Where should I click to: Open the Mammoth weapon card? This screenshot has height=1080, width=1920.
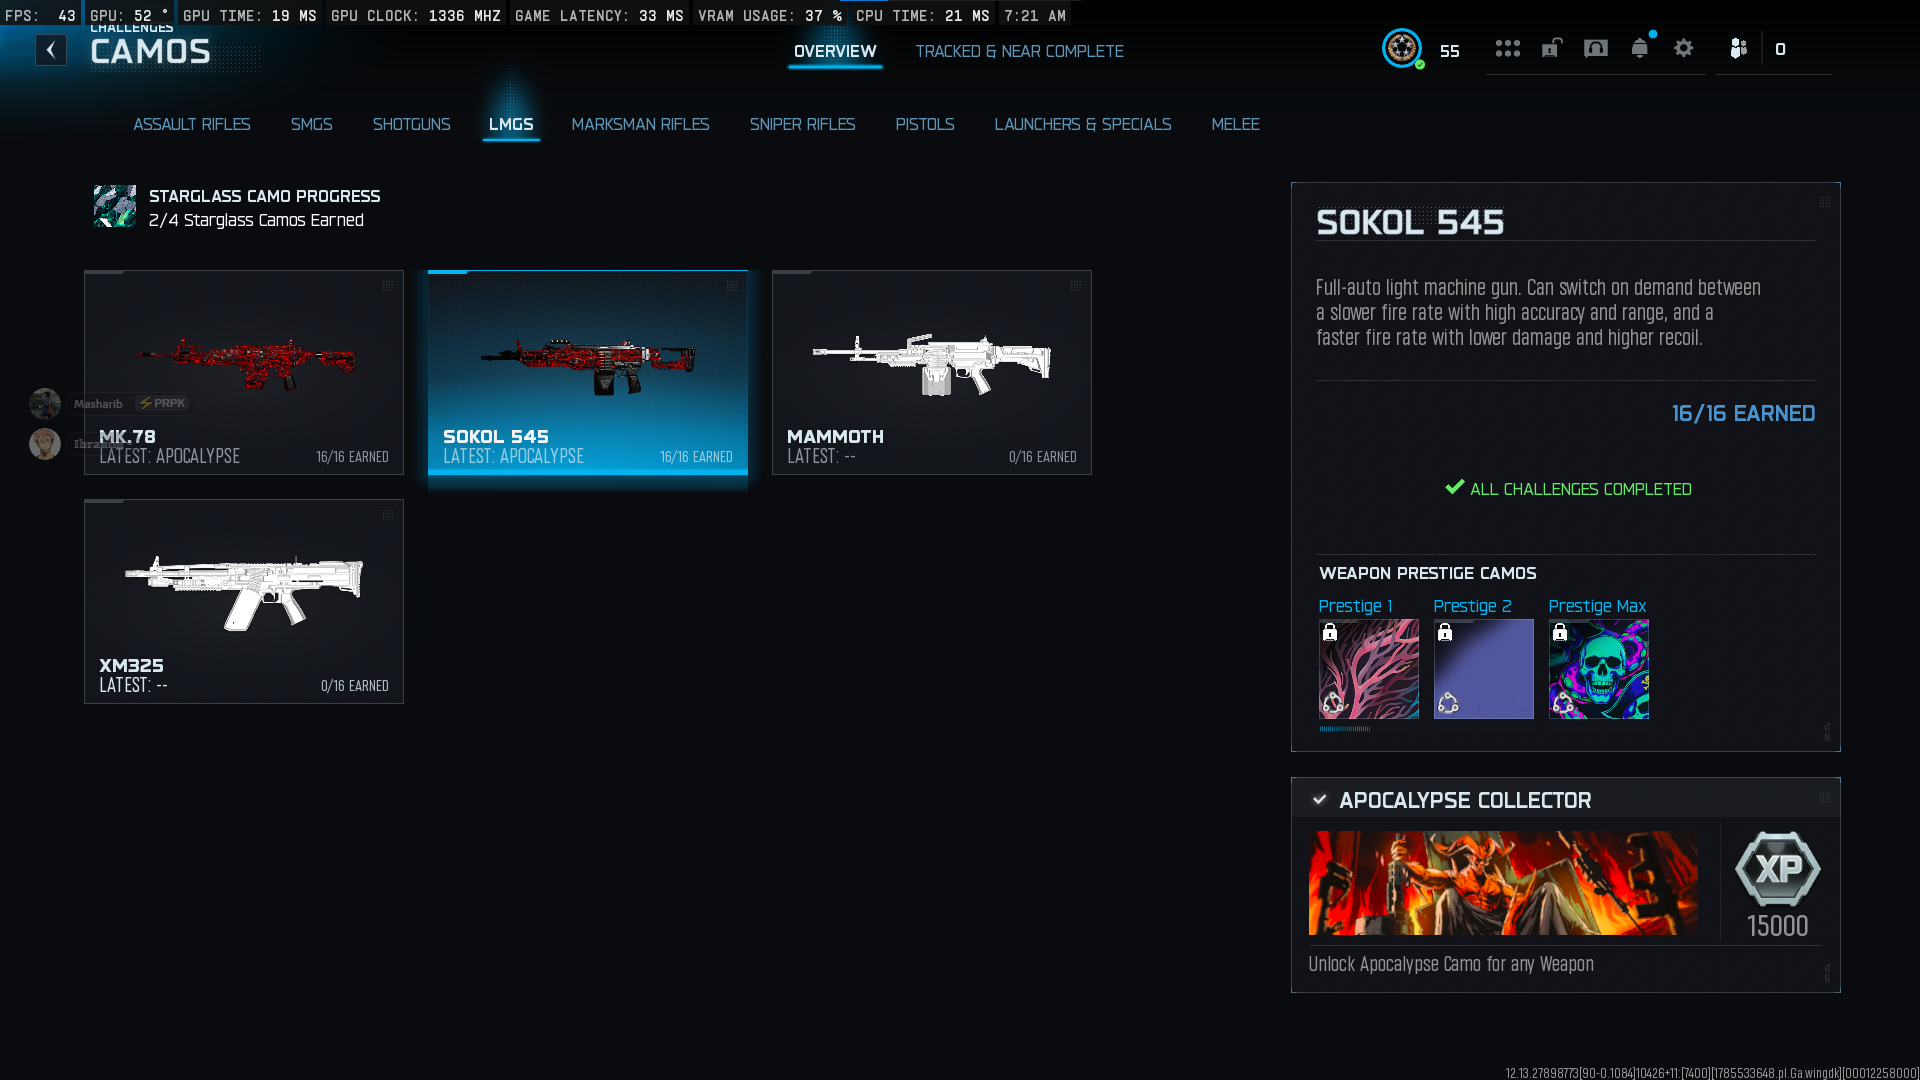pyautogui.click(x=932, y=372)
